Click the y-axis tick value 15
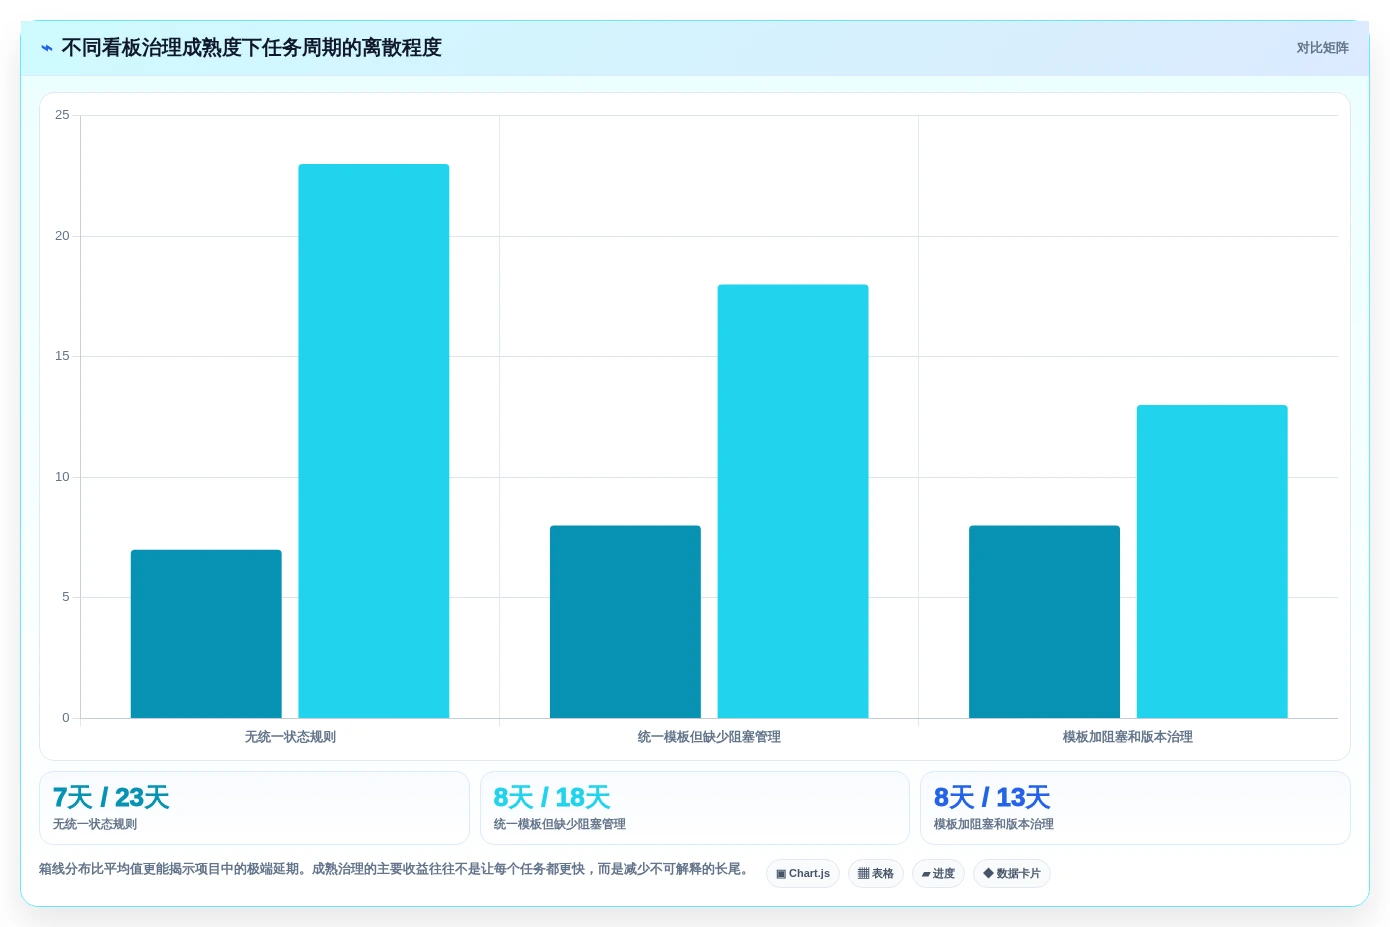 [x=62, y=356]
